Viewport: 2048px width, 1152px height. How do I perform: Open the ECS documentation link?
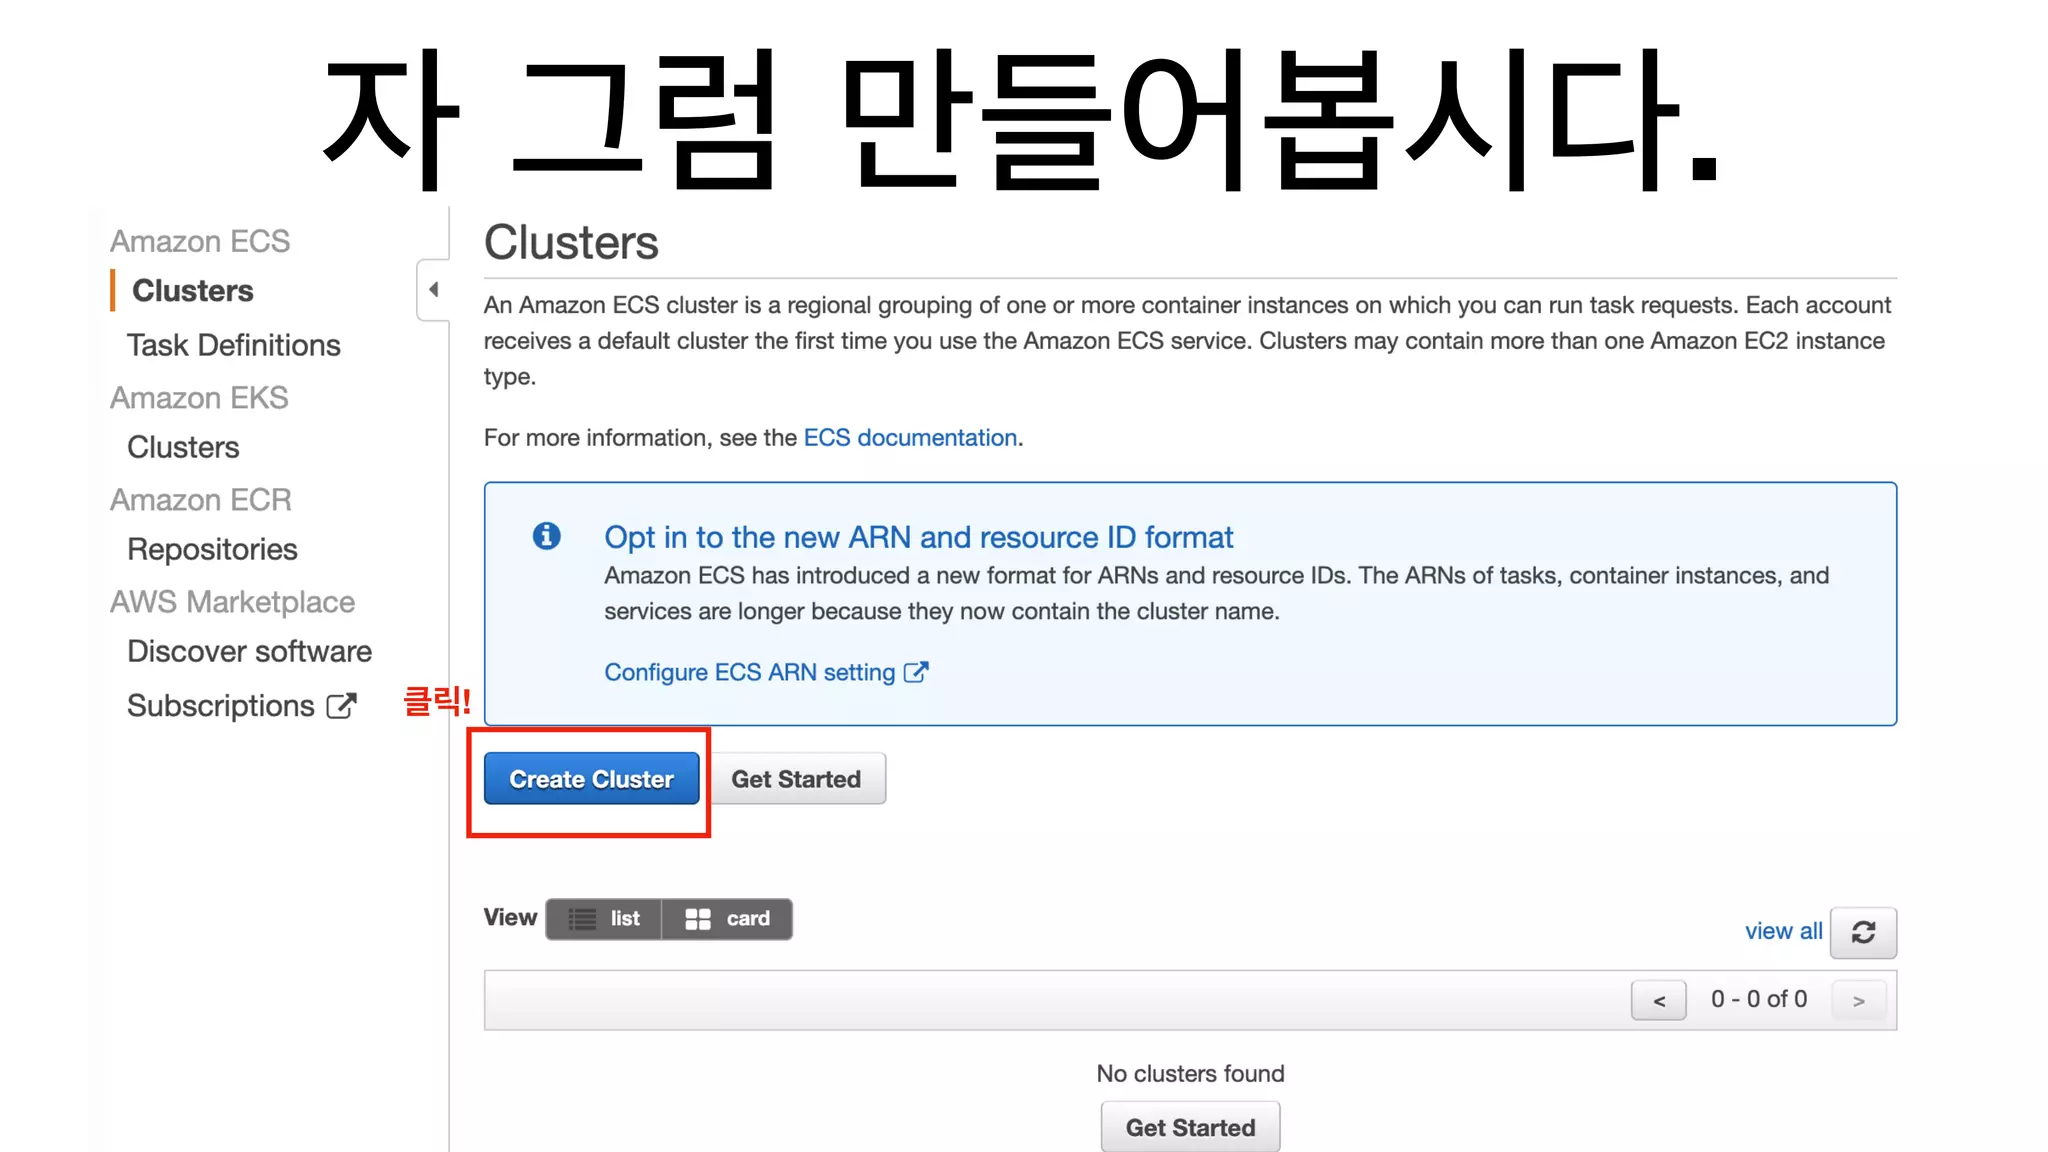pos(910,438)
